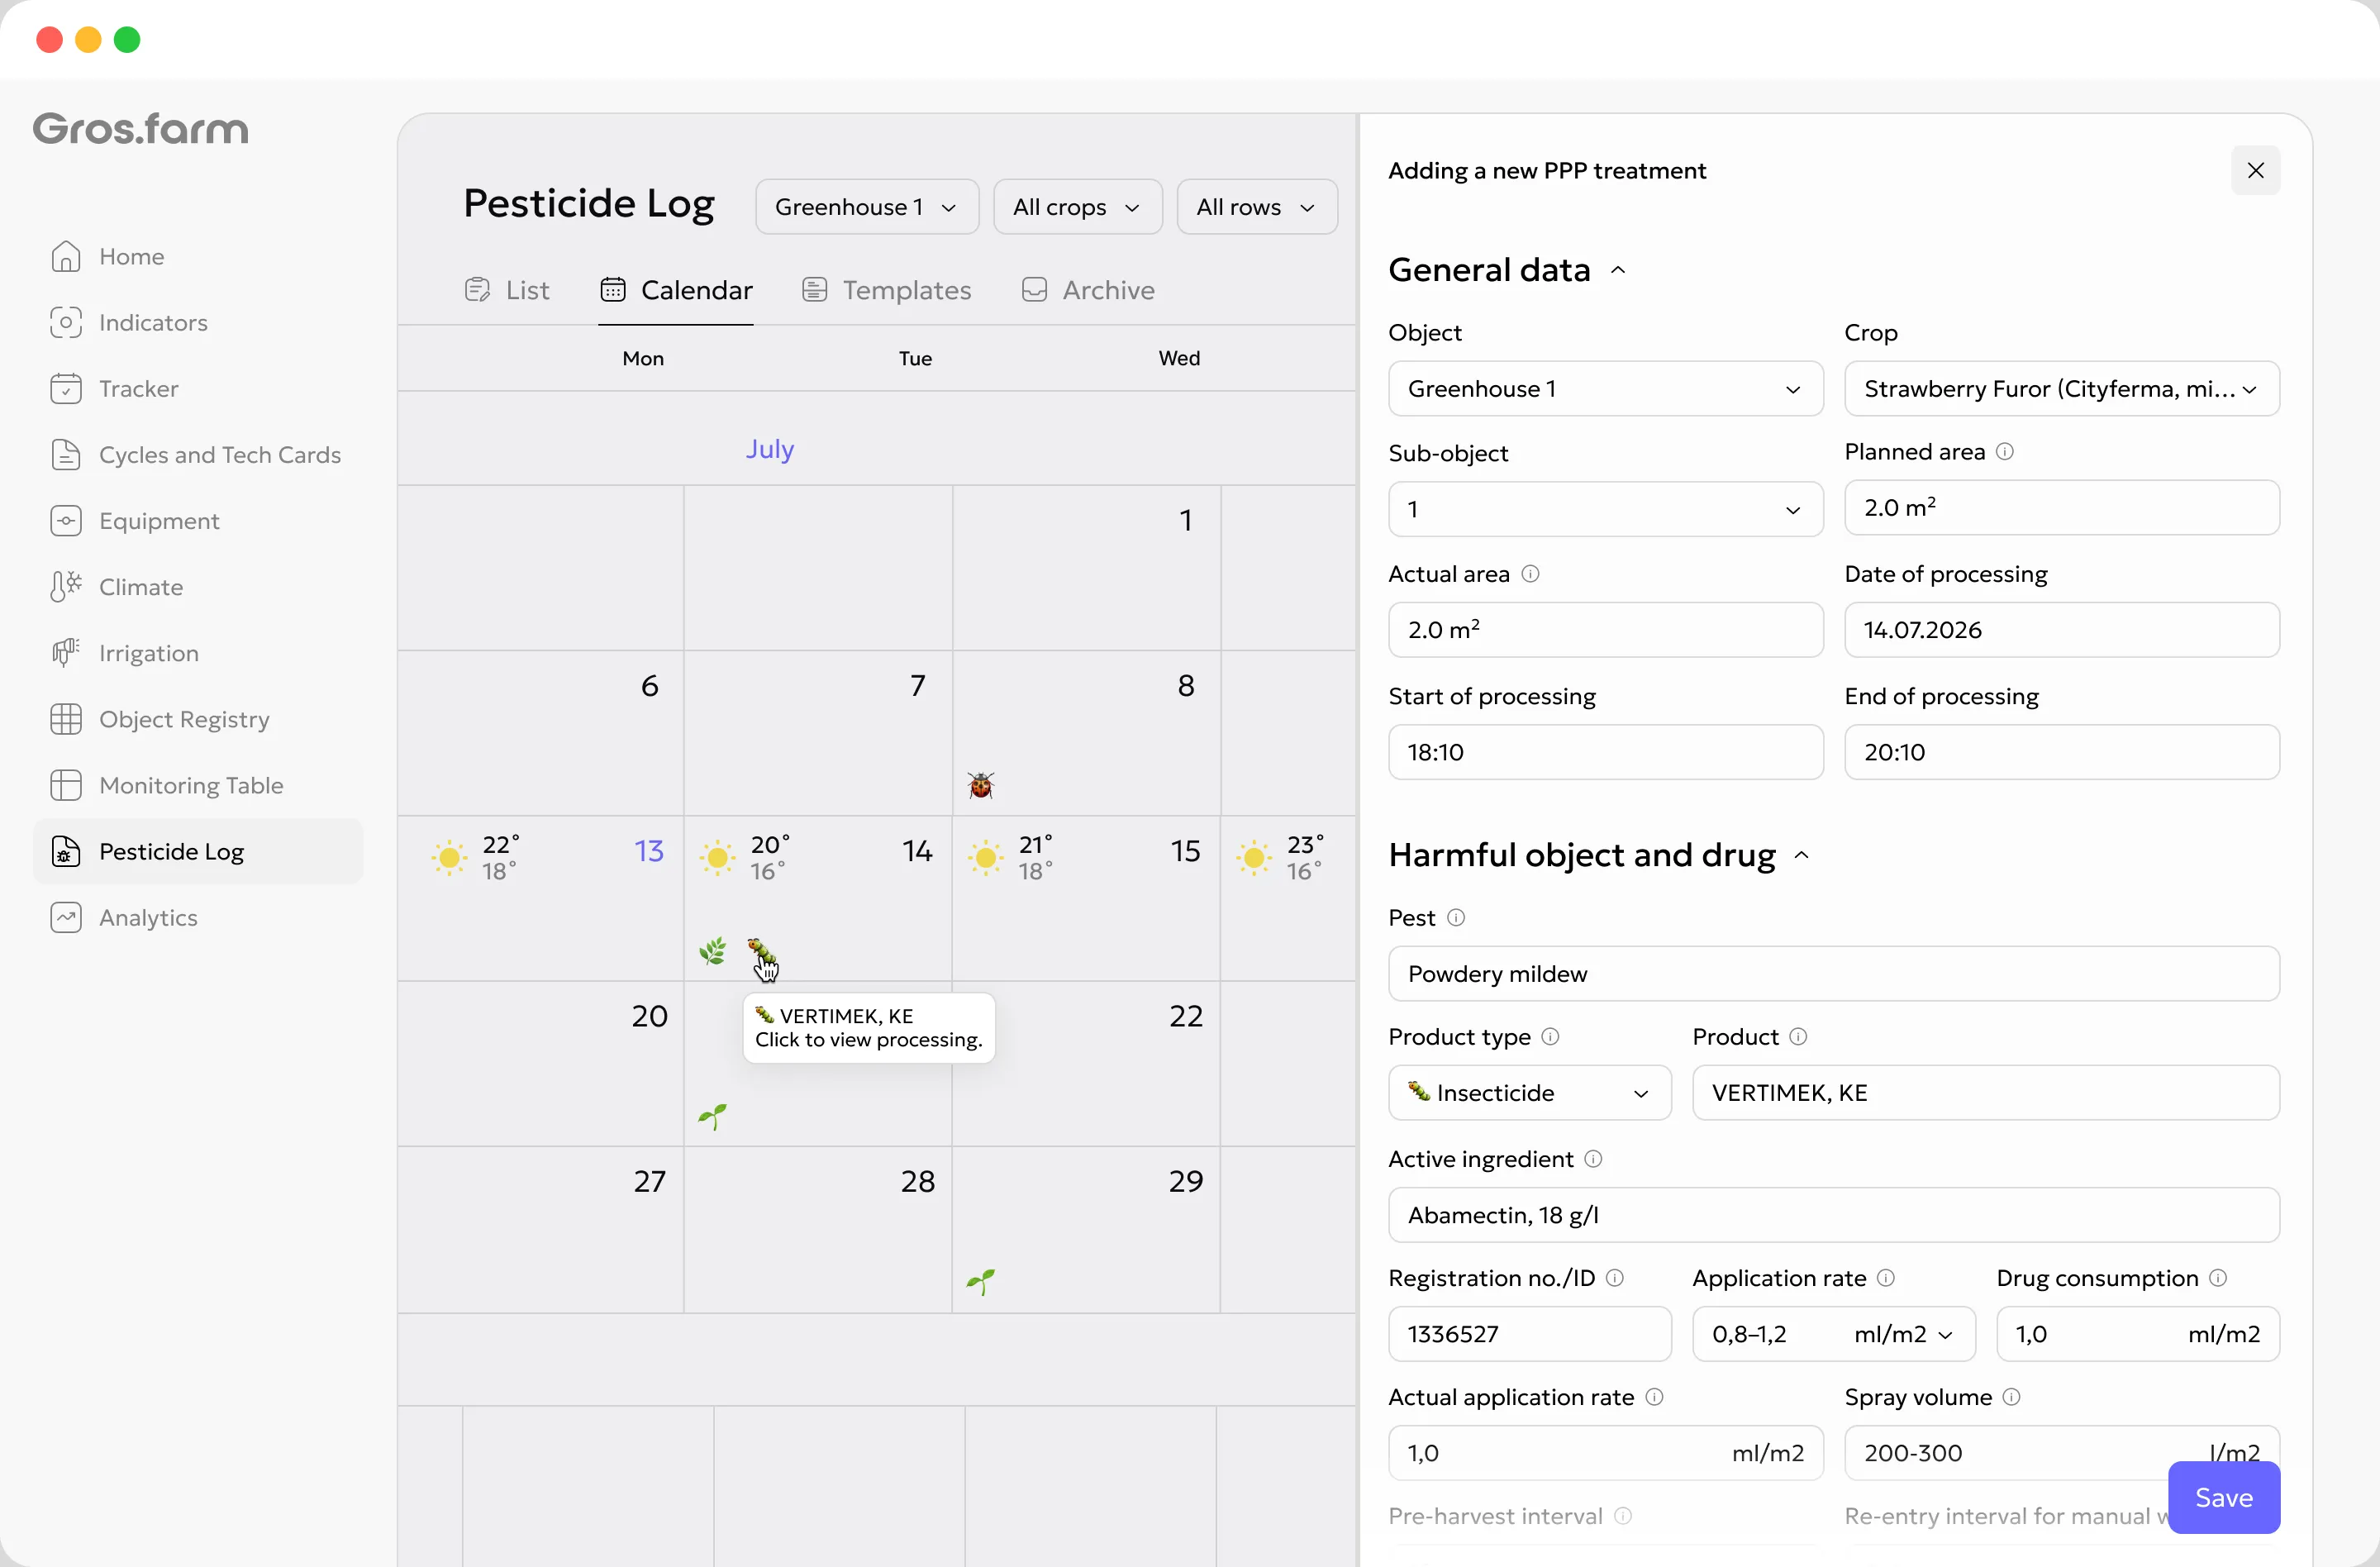Go to the Tracker page

114,389
